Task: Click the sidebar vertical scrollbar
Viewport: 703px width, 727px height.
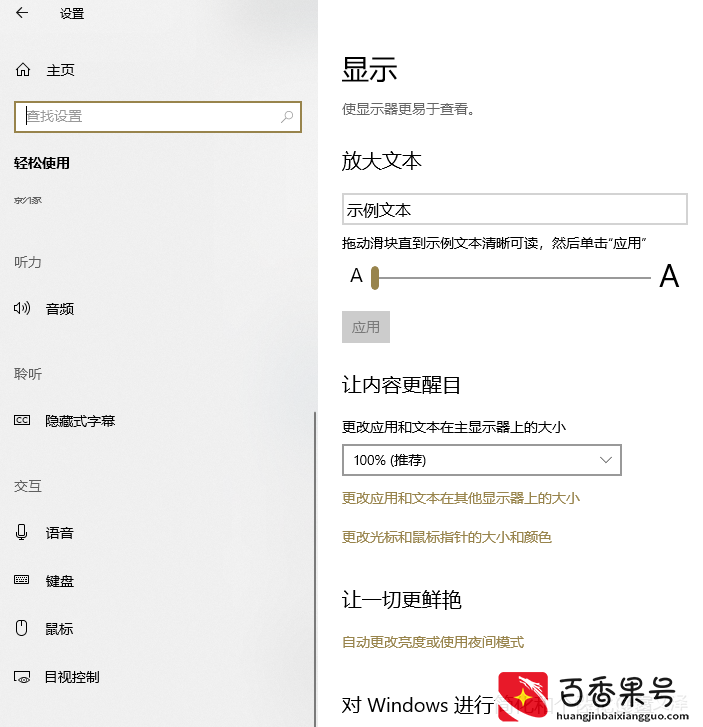Action: pos(315,569)
